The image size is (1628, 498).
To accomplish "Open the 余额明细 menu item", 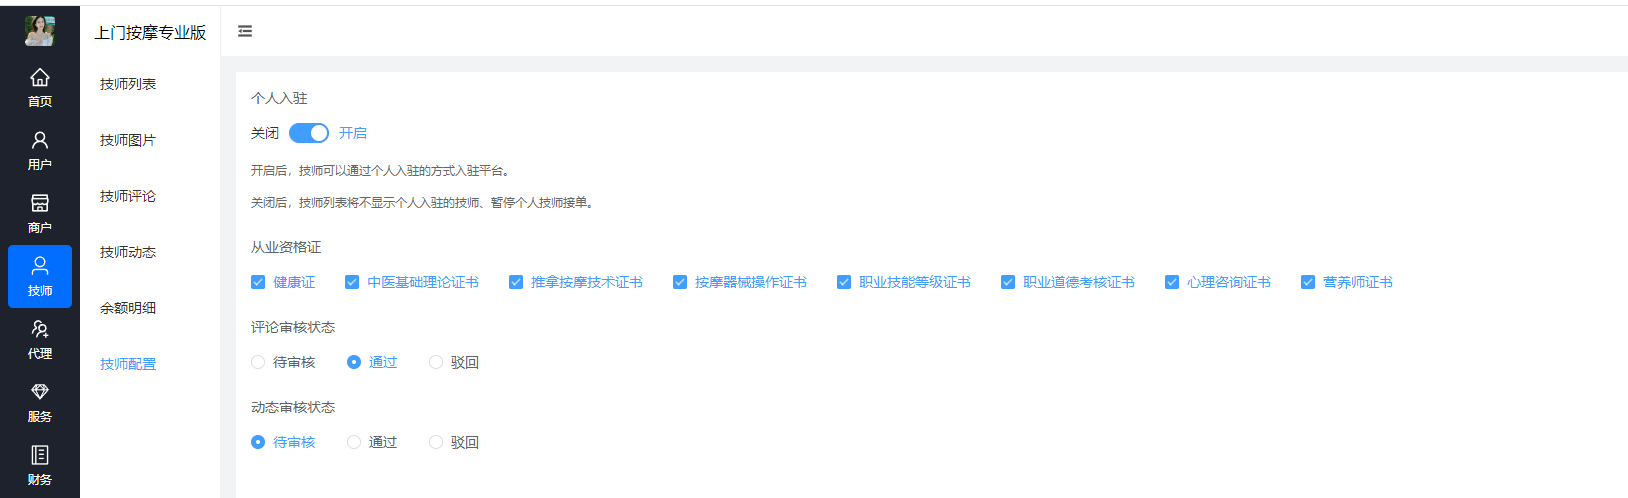I will click(x=128, y=308).
